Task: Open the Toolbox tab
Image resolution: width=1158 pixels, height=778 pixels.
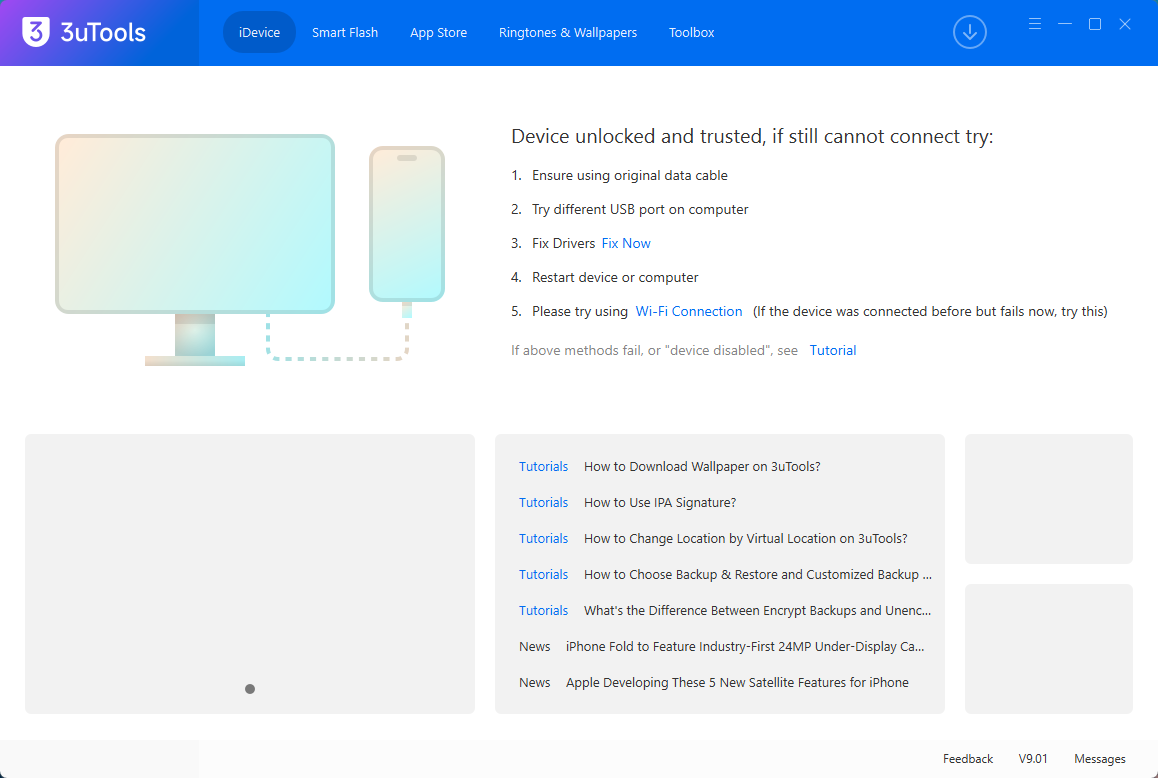Action: [691, 33]
